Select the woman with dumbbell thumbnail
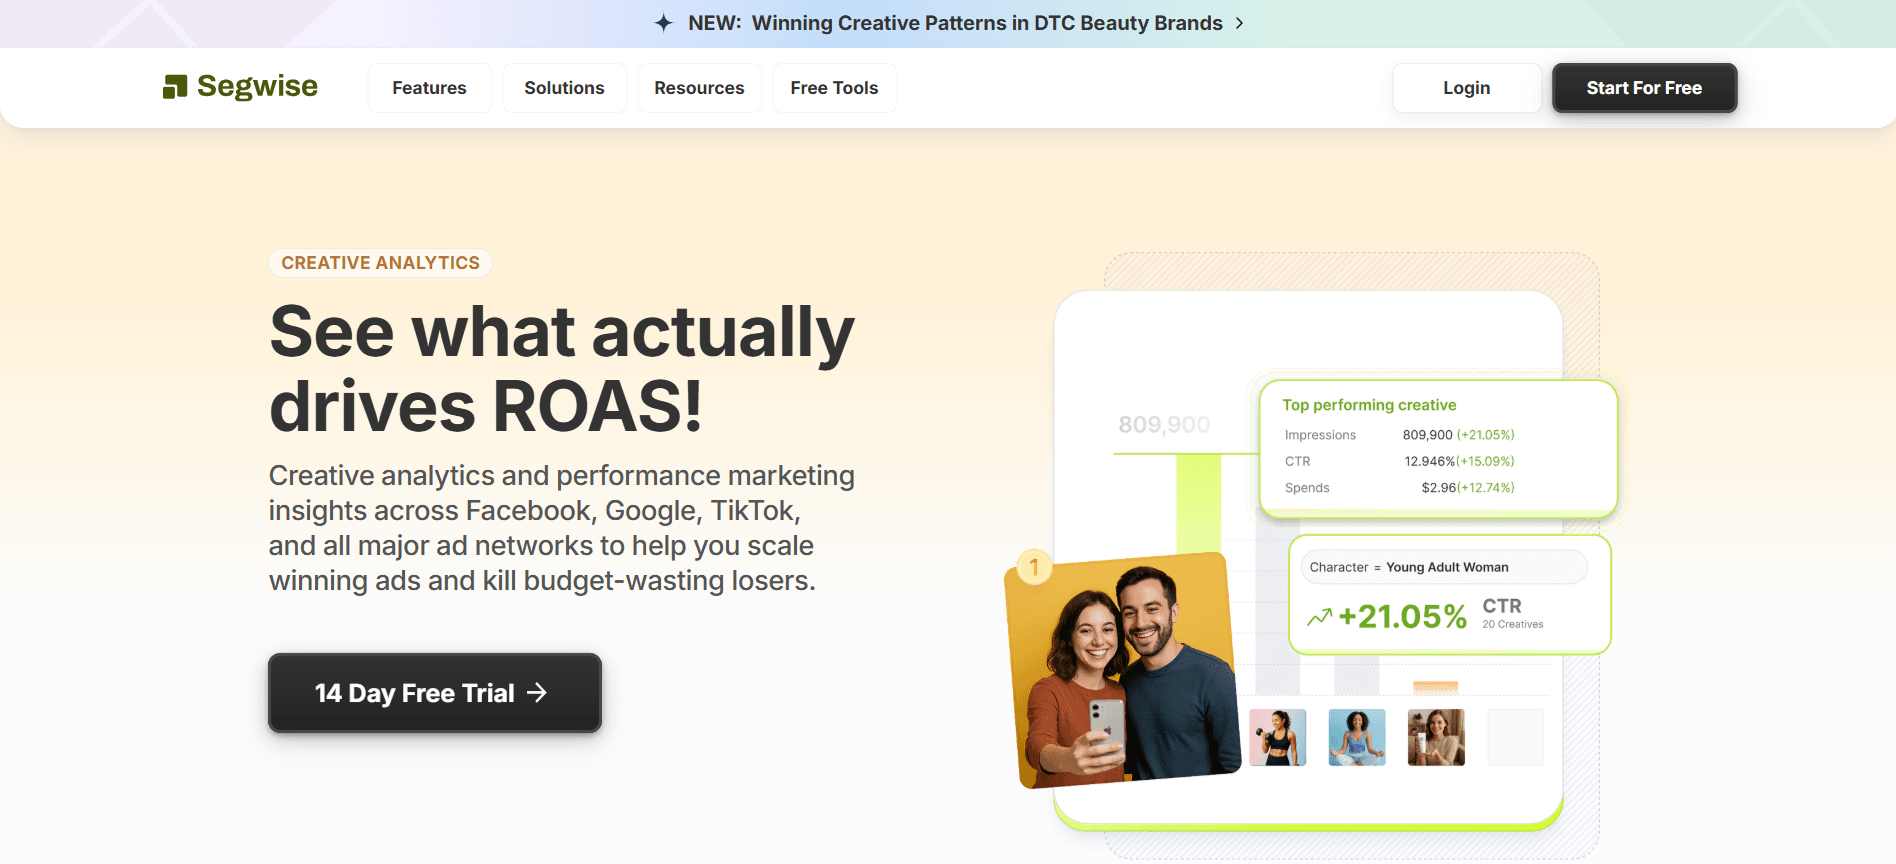The image size is (1896, 864). pos(1277,737)
